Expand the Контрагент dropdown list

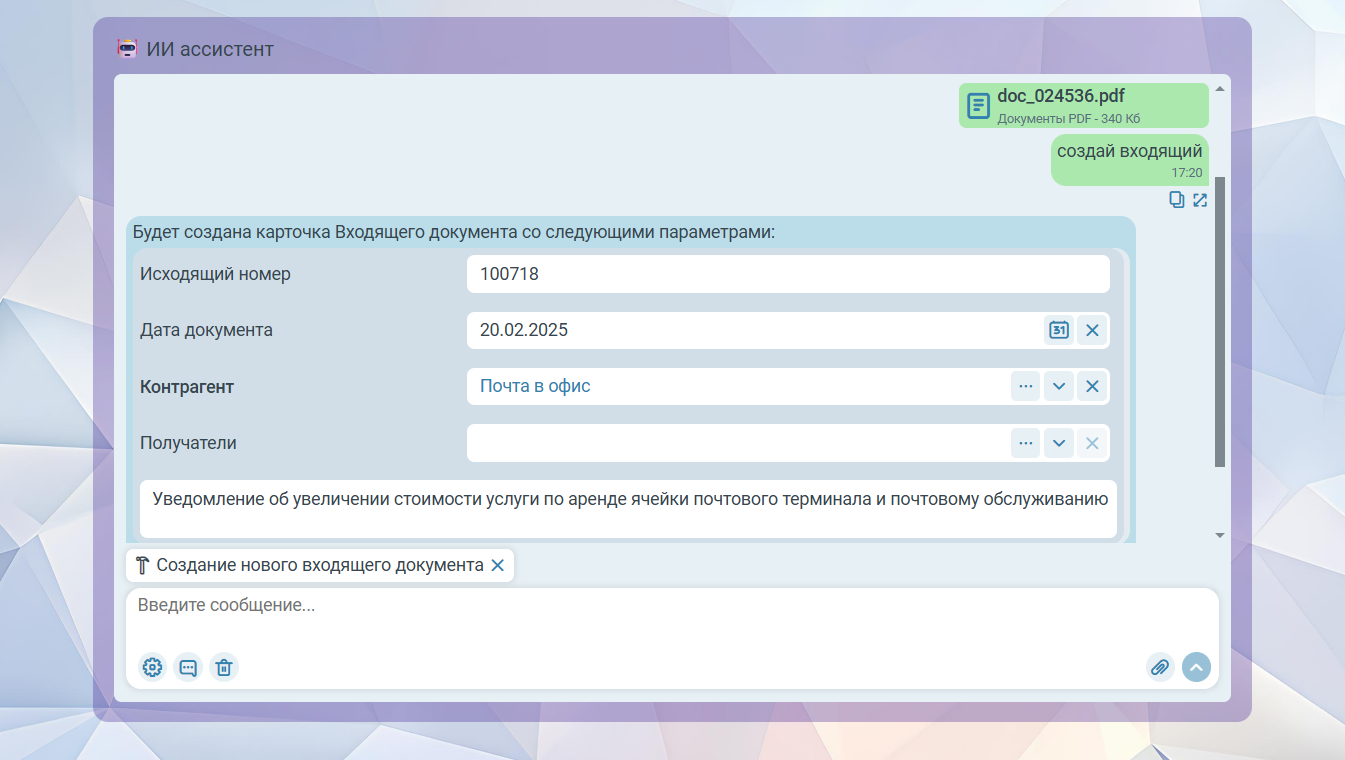(1059, 386)
